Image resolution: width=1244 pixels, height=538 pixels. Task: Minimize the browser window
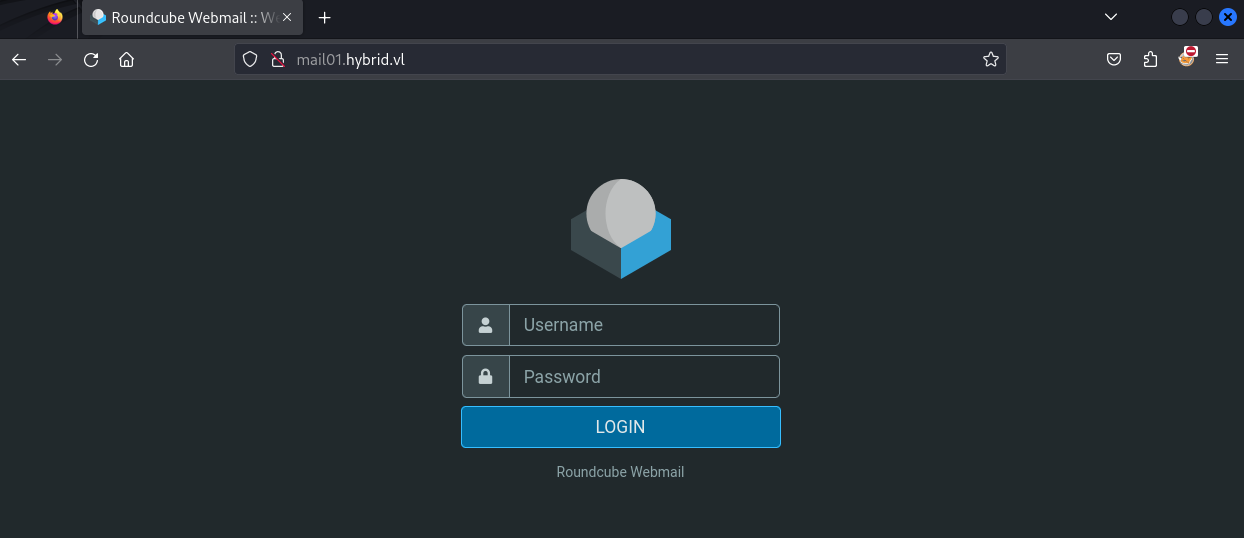click(x=1180, y=17)
